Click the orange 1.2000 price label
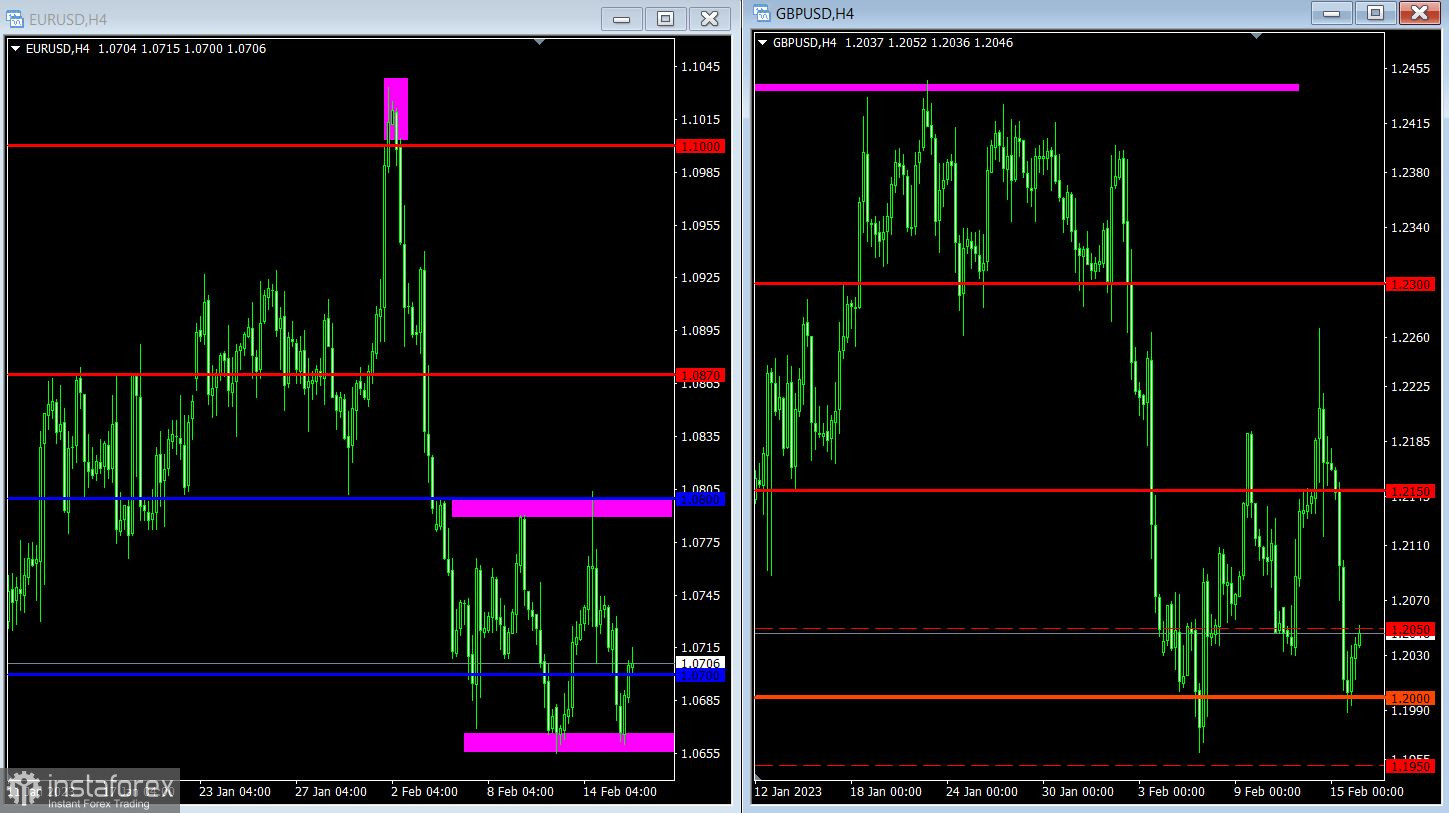Viewport: 1449px width, 813px height. (x=1411, y=698)
